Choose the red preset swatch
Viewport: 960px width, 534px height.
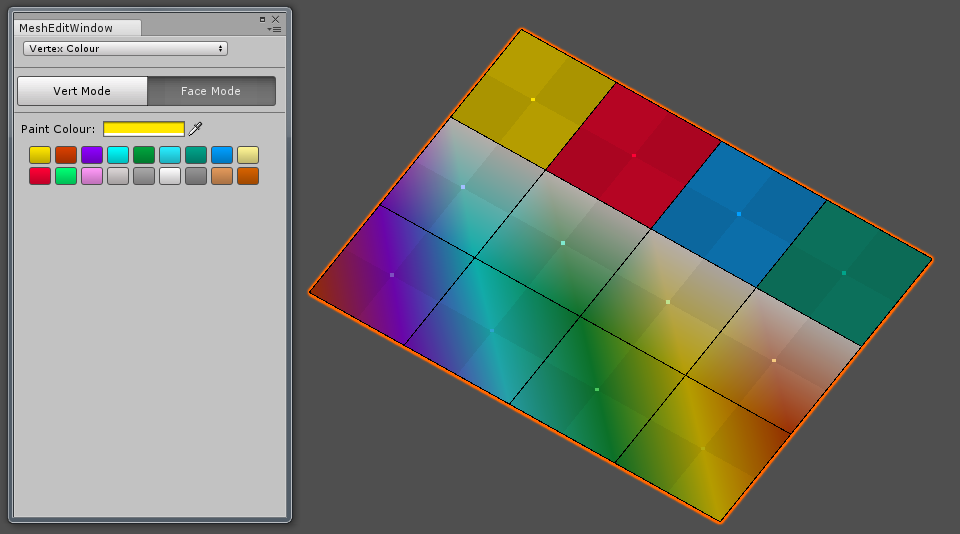click(40, 176)
